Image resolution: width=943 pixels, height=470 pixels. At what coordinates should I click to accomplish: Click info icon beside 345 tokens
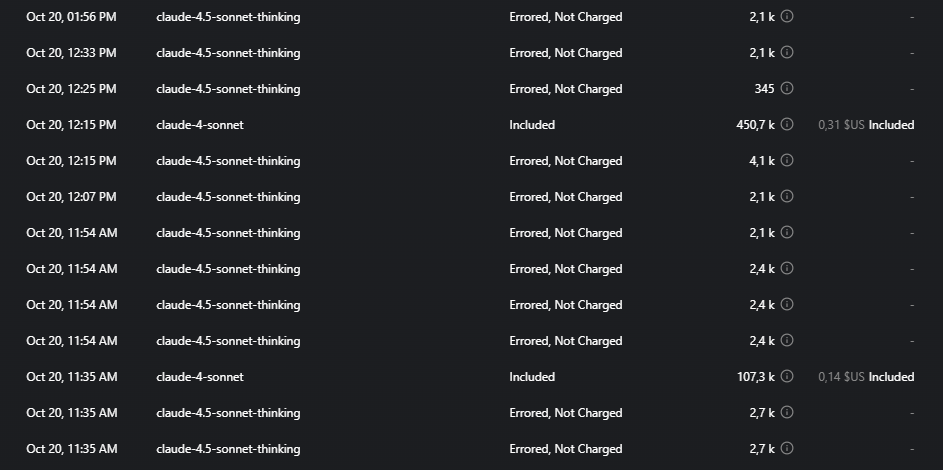click(x=787, y=89)
